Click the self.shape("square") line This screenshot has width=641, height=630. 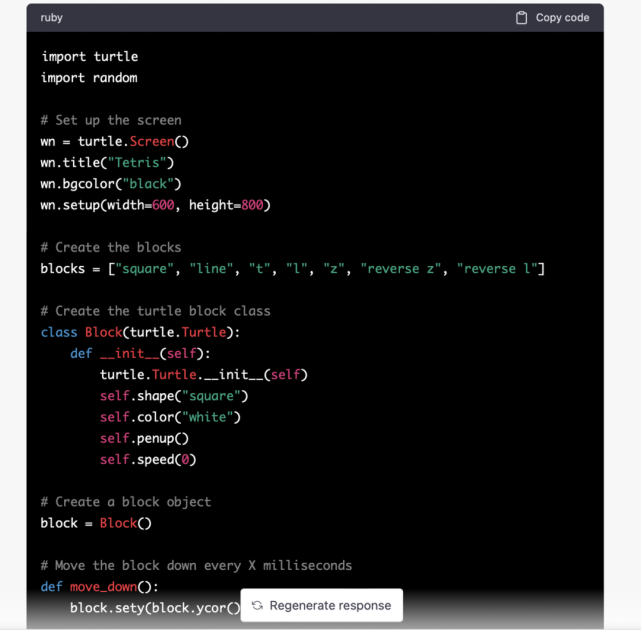pyautogui.click(x=174, y=396)
